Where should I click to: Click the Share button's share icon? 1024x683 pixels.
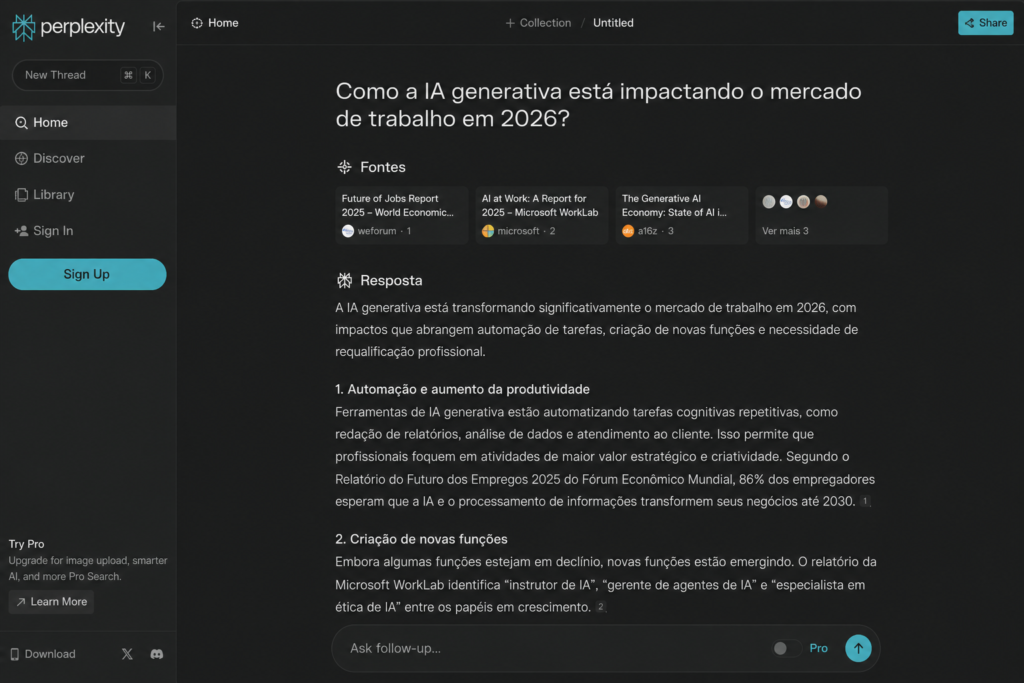coord(970,23)
